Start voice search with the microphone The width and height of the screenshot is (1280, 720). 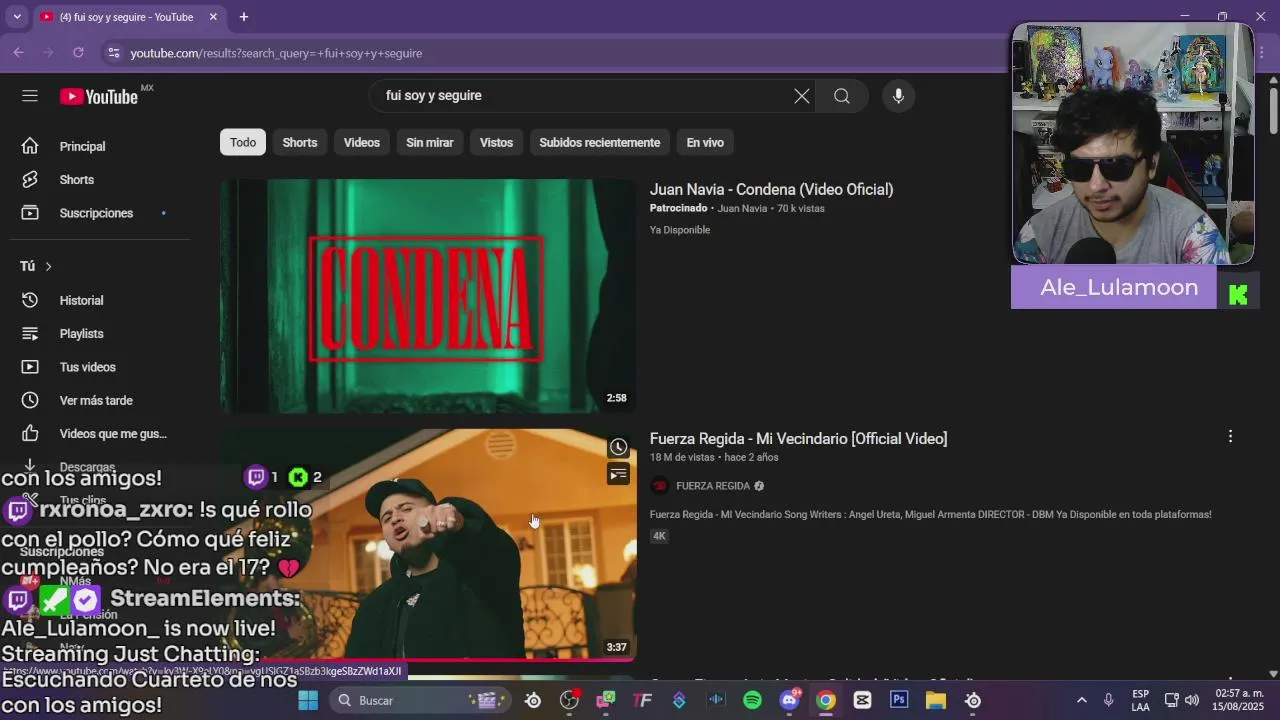(898, 96)
